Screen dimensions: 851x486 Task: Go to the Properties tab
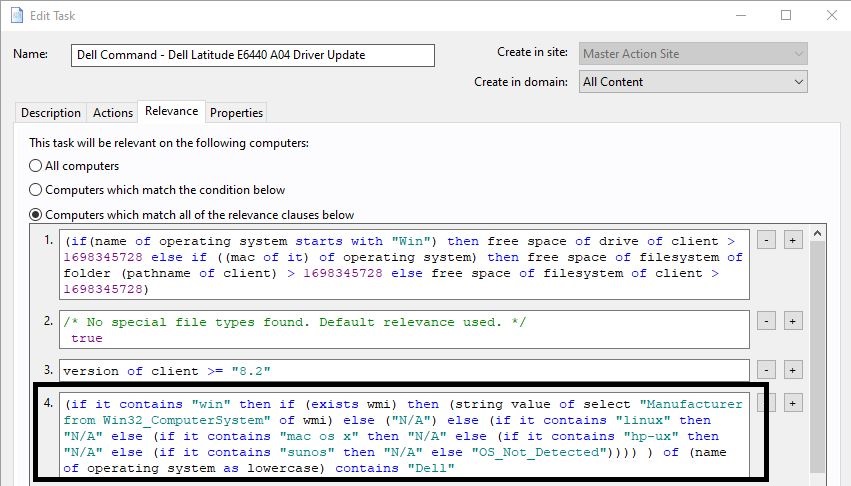[x=236, y=113]
